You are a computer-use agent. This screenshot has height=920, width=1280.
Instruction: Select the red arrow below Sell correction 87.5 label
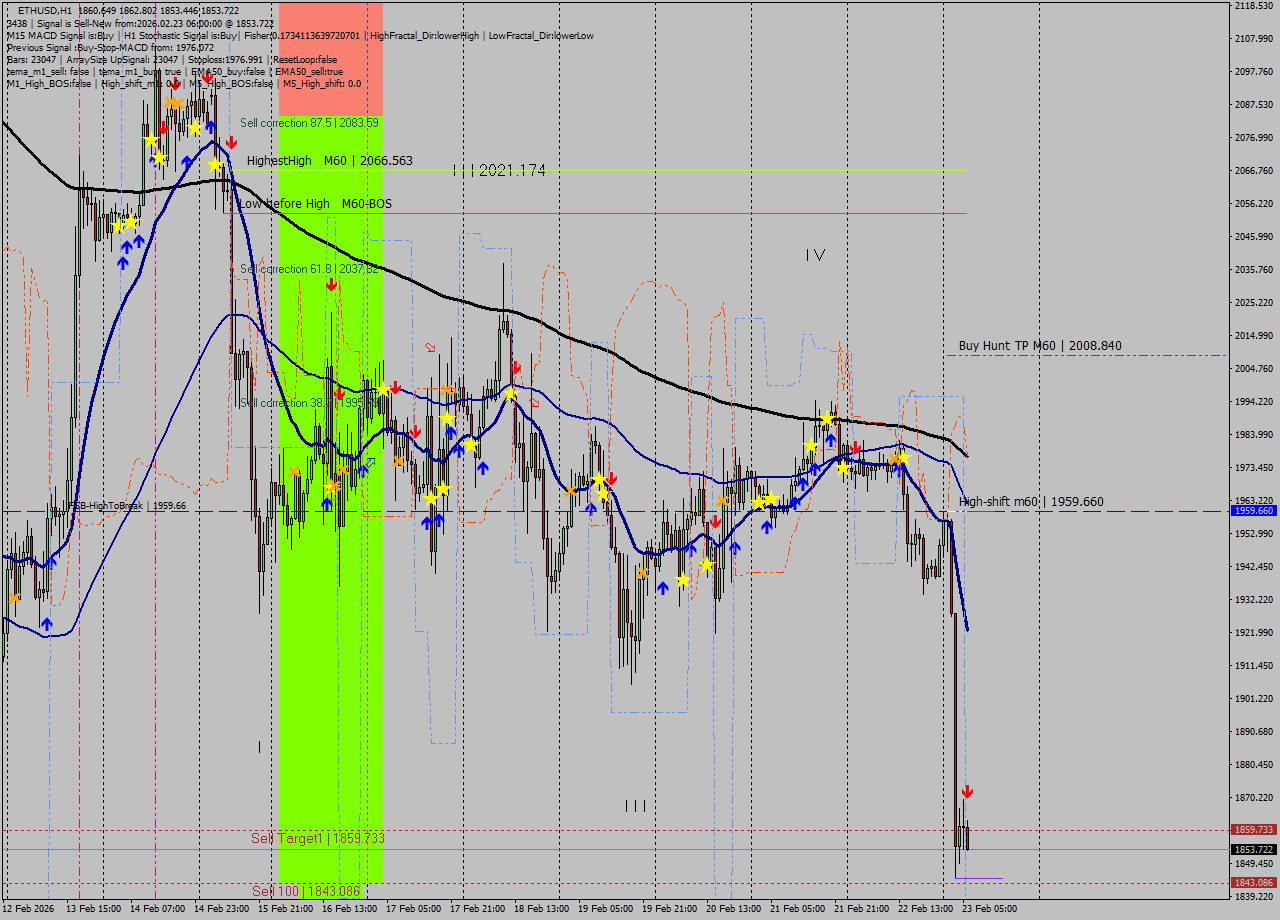pyautogui.click(x=232, y=142)
